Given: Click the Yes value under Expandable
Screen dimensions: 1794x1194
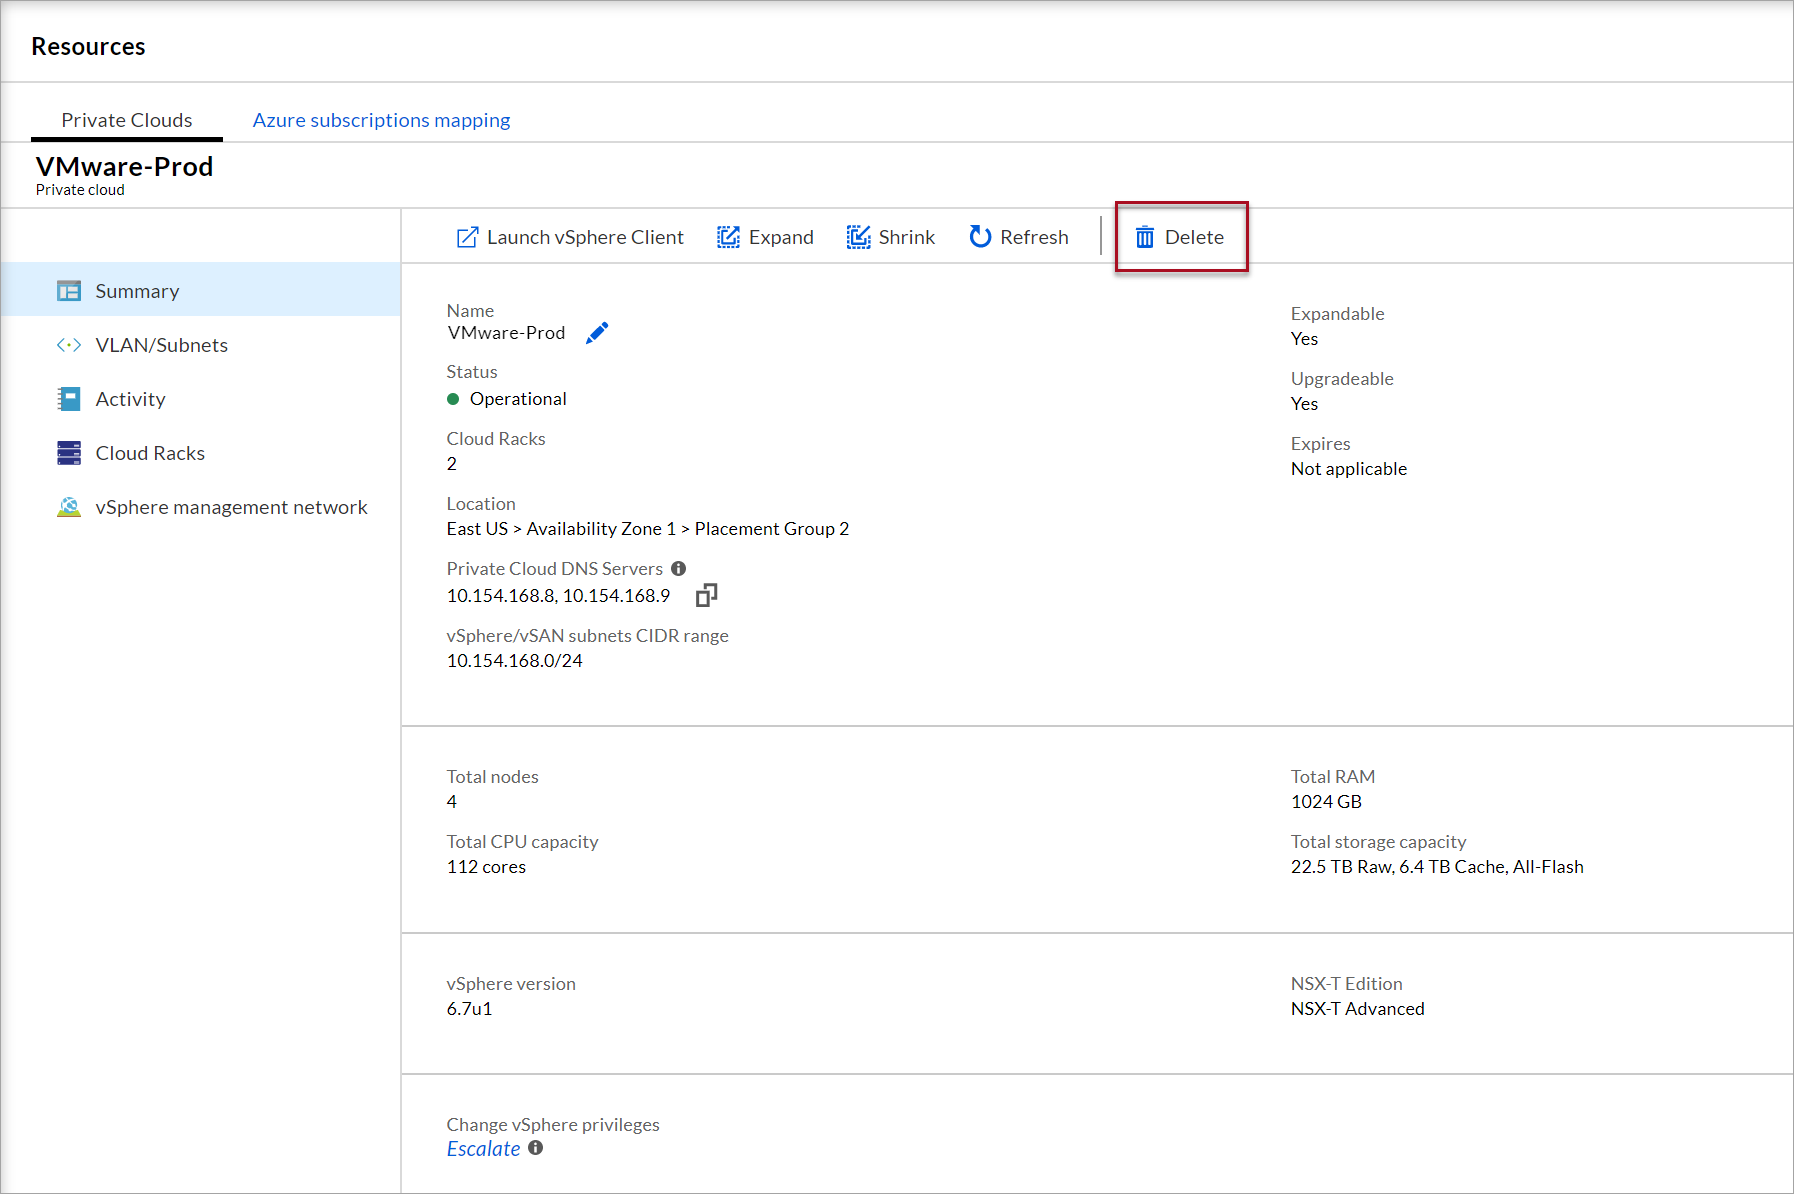Looking at the screenshot, I should click(x=1305, y=339).
